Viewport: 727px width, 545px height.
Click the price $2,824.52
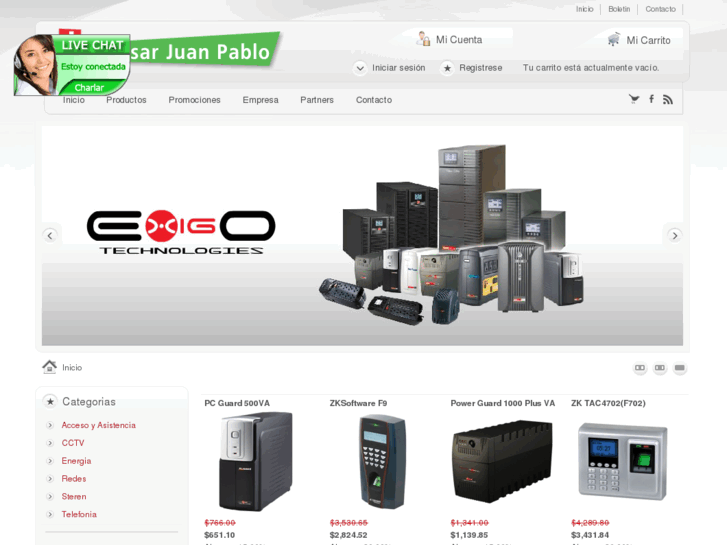click(348, 535)
